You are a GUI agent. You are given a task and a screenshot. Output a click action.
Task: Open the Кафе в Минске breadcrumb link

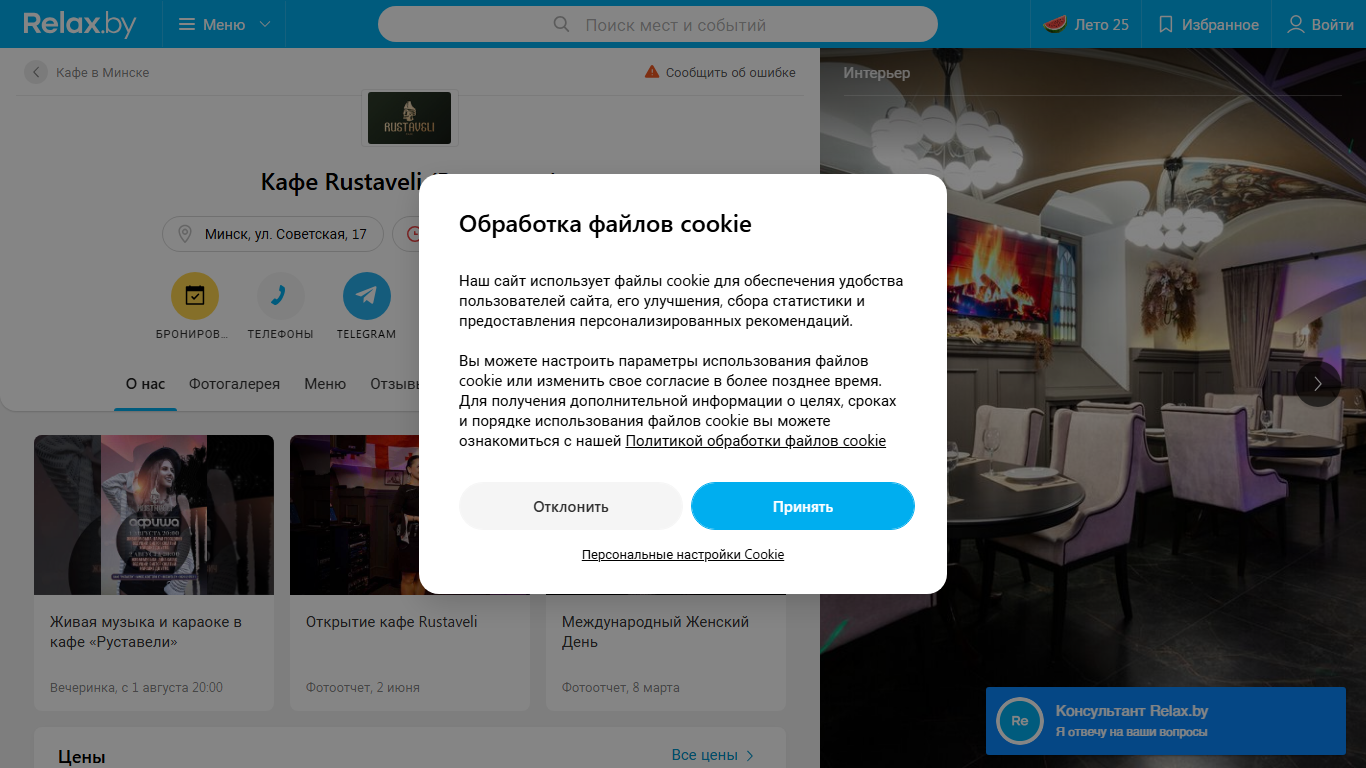coord(103,72)
